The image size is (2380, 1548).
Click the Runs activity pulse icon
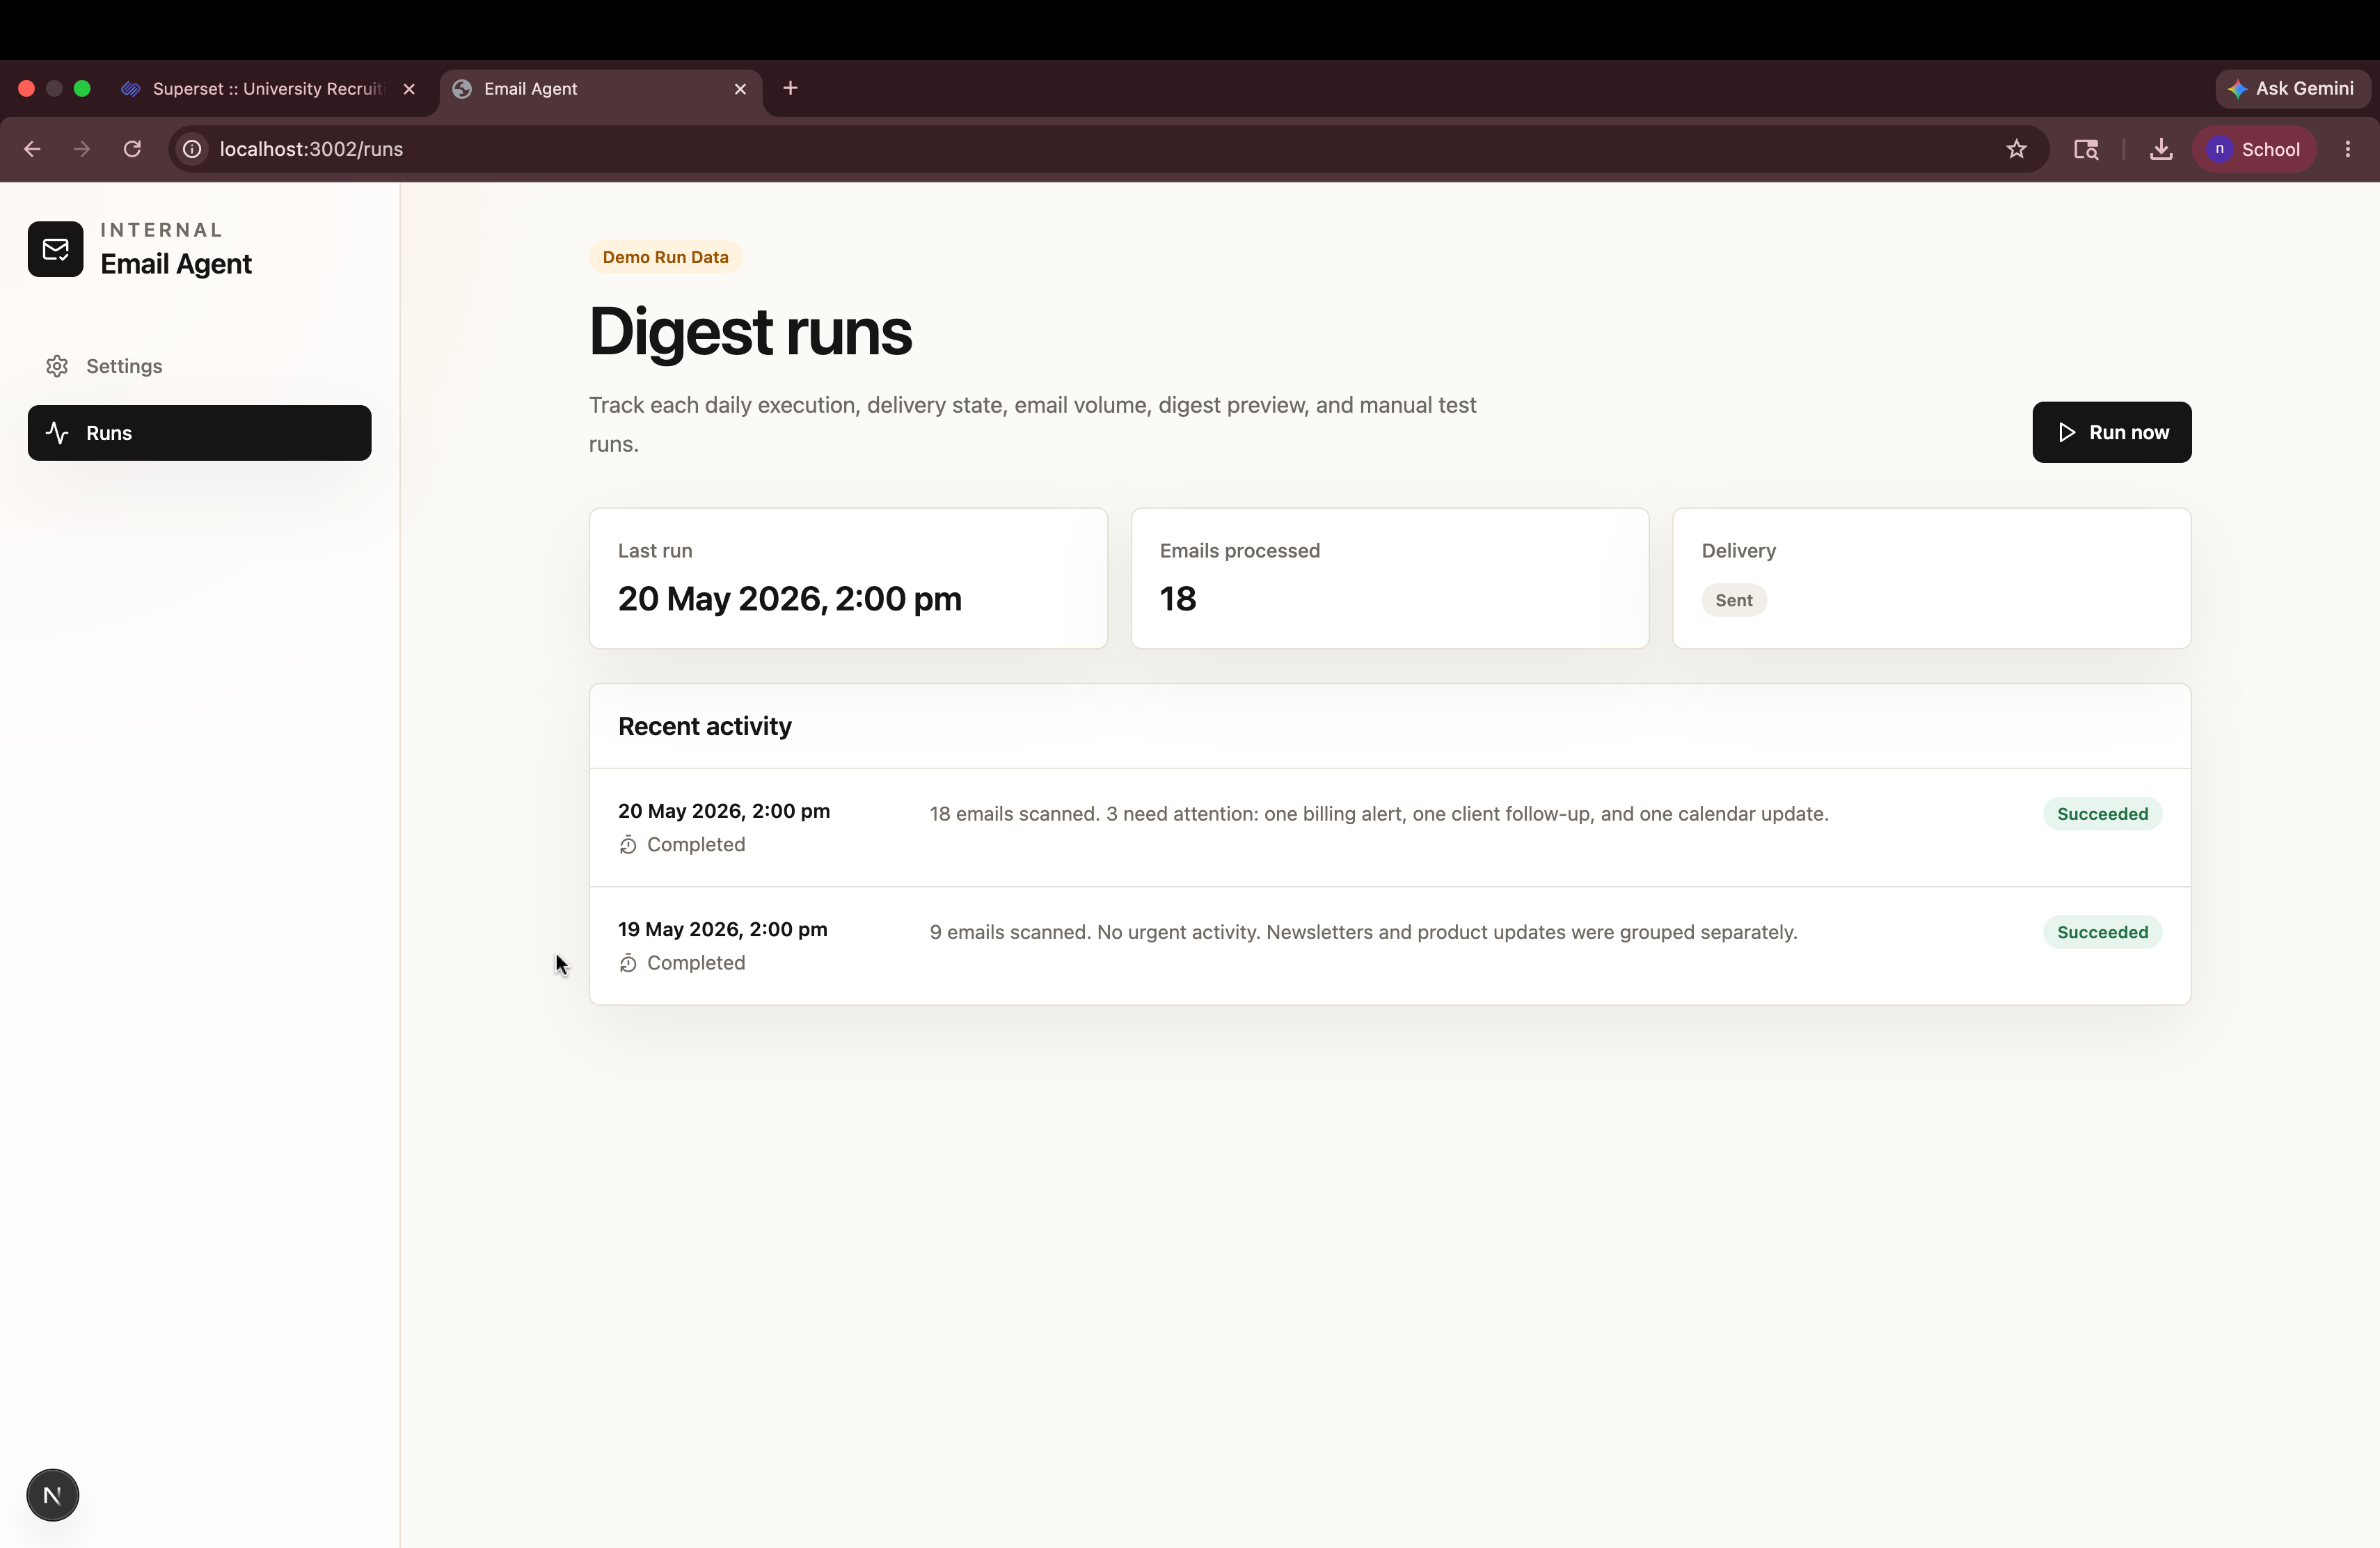57,433
